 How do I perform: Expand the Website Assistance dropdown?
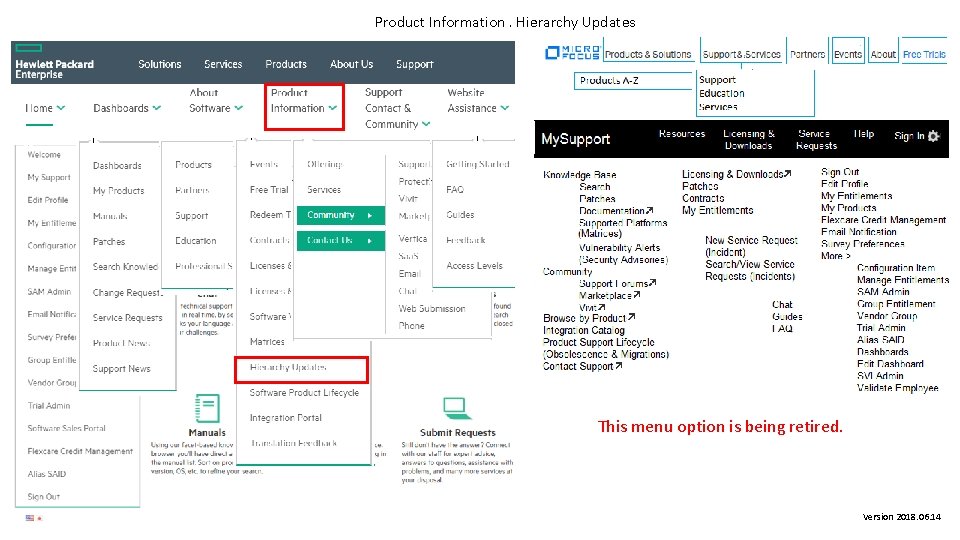478,100
